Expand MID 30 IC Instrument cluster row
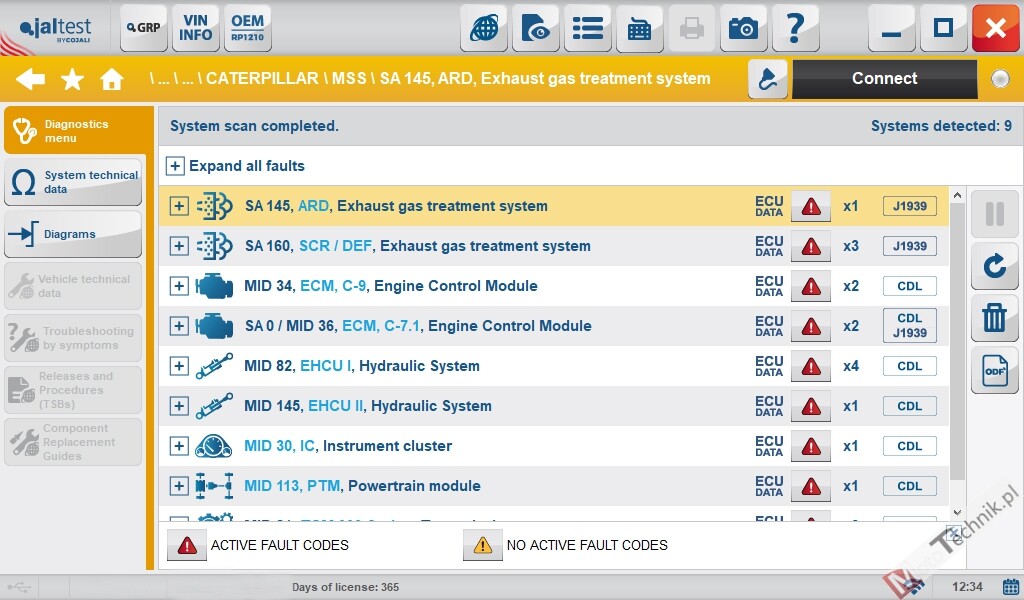The height and width of the screenshot is (600, 1024). 178,446
